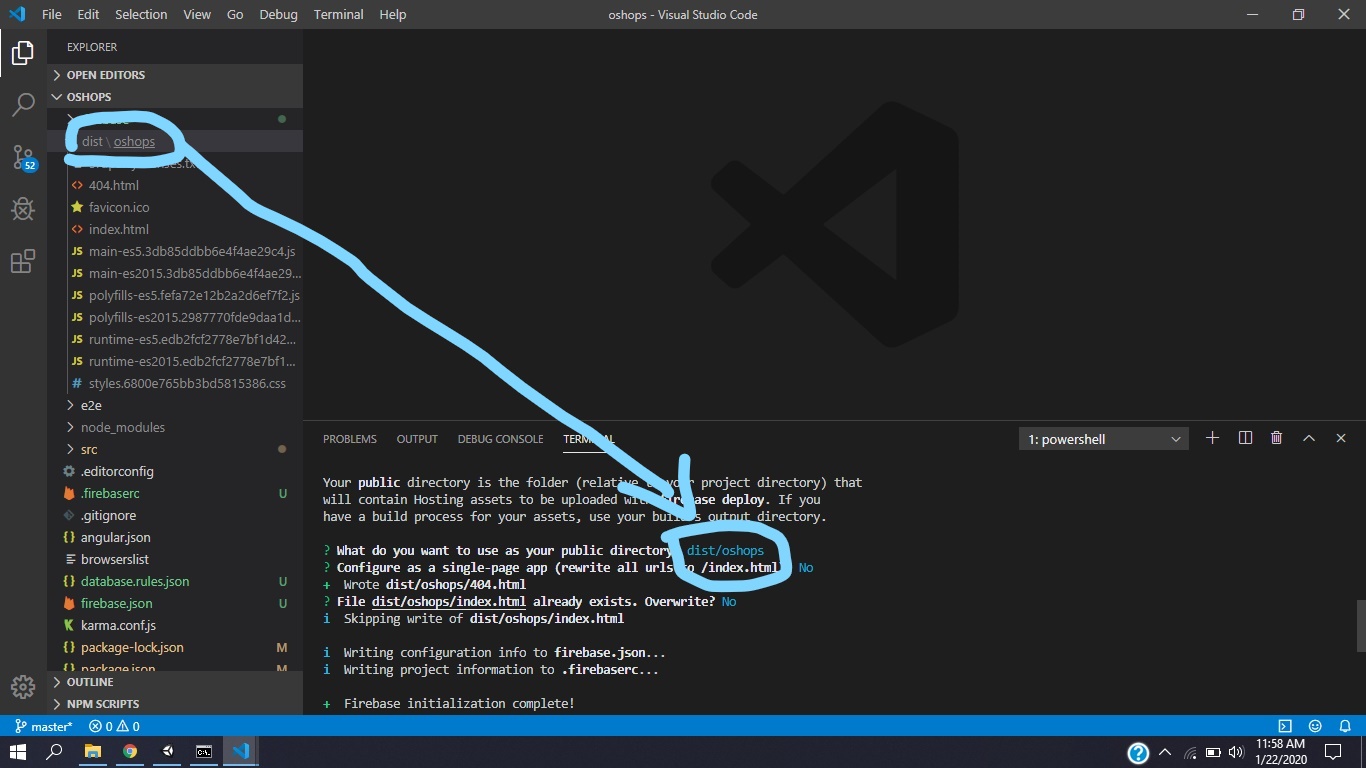Click feedback smiley in status bar
This screenshot has width=1366, height=768.
(x=1315, y=726)
